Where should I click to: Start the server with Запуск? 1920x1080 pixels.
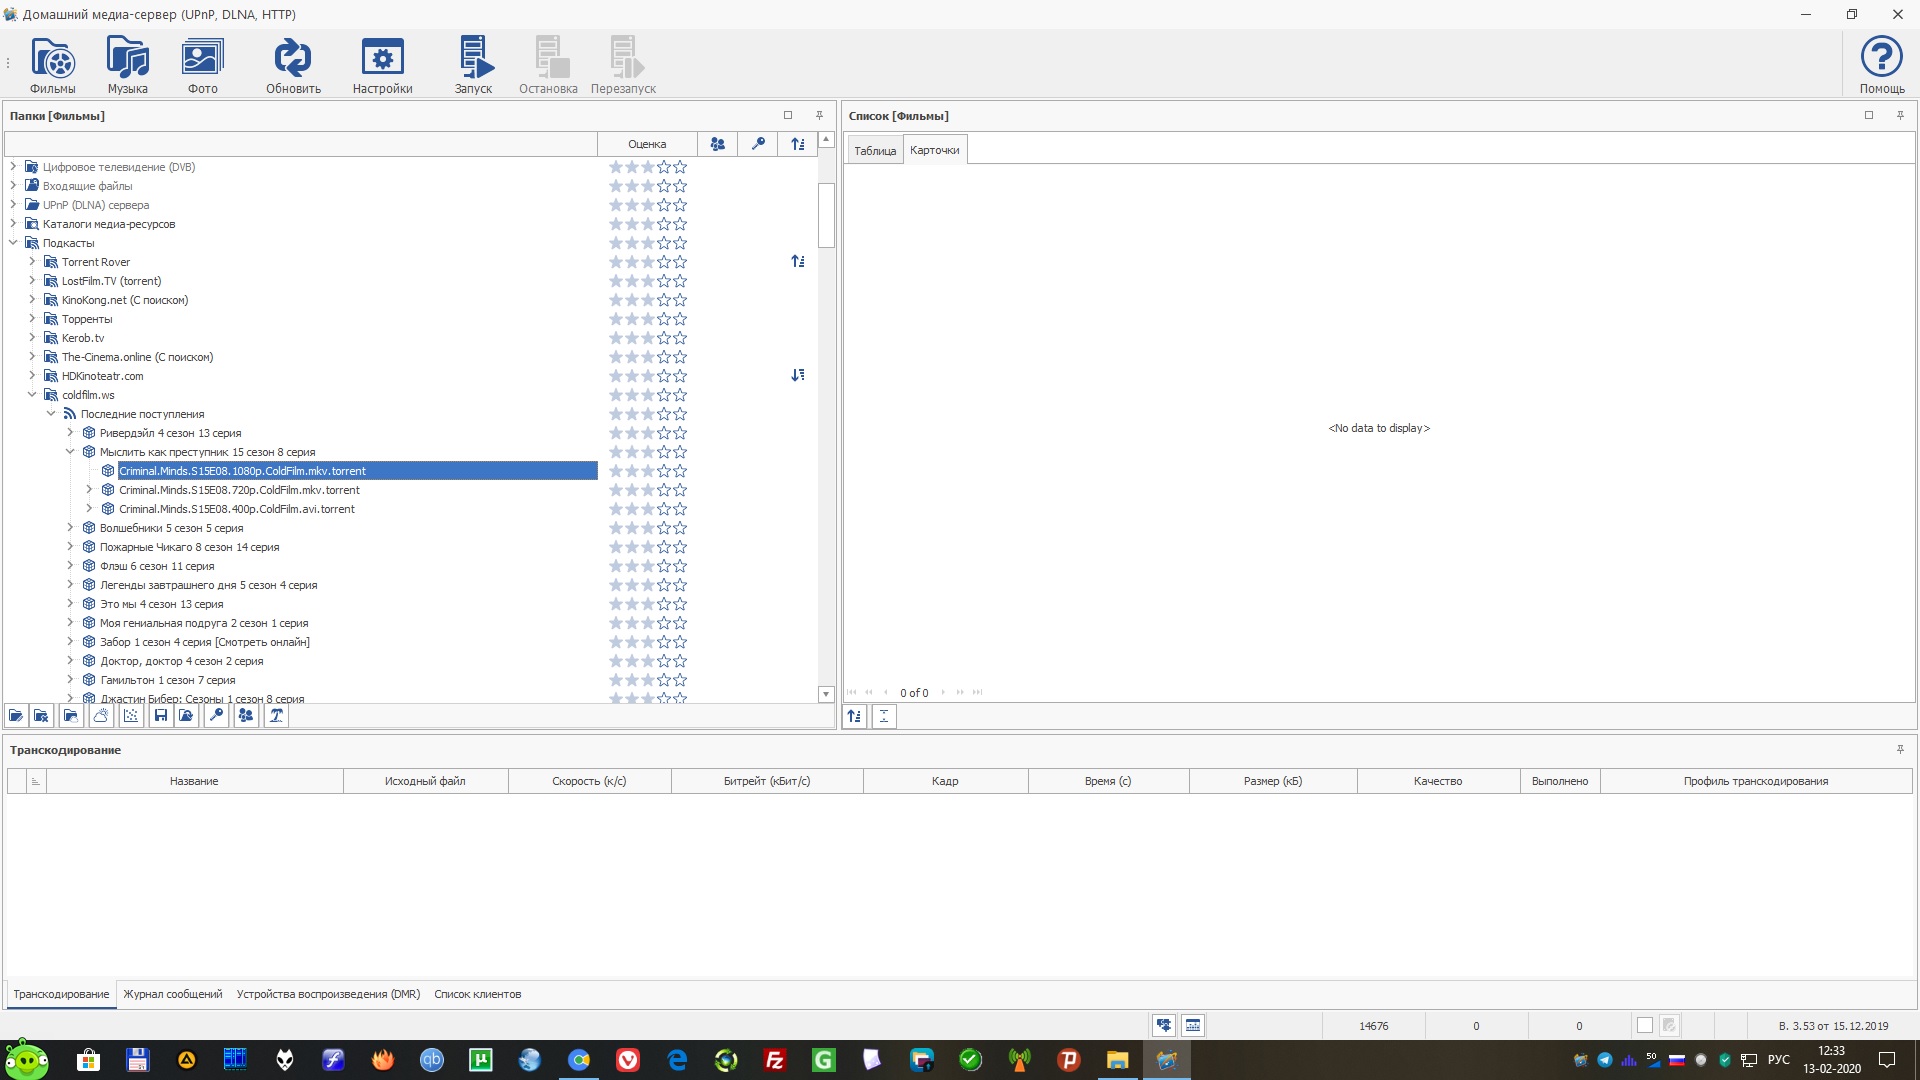point(473,65)
